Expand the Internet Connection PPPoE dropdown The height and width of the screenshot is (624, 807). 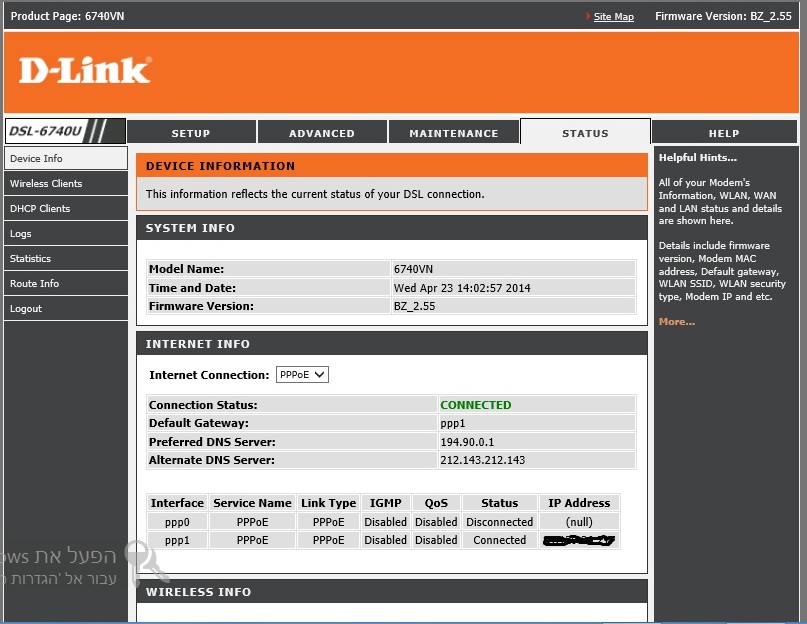[x=302, y=375]
